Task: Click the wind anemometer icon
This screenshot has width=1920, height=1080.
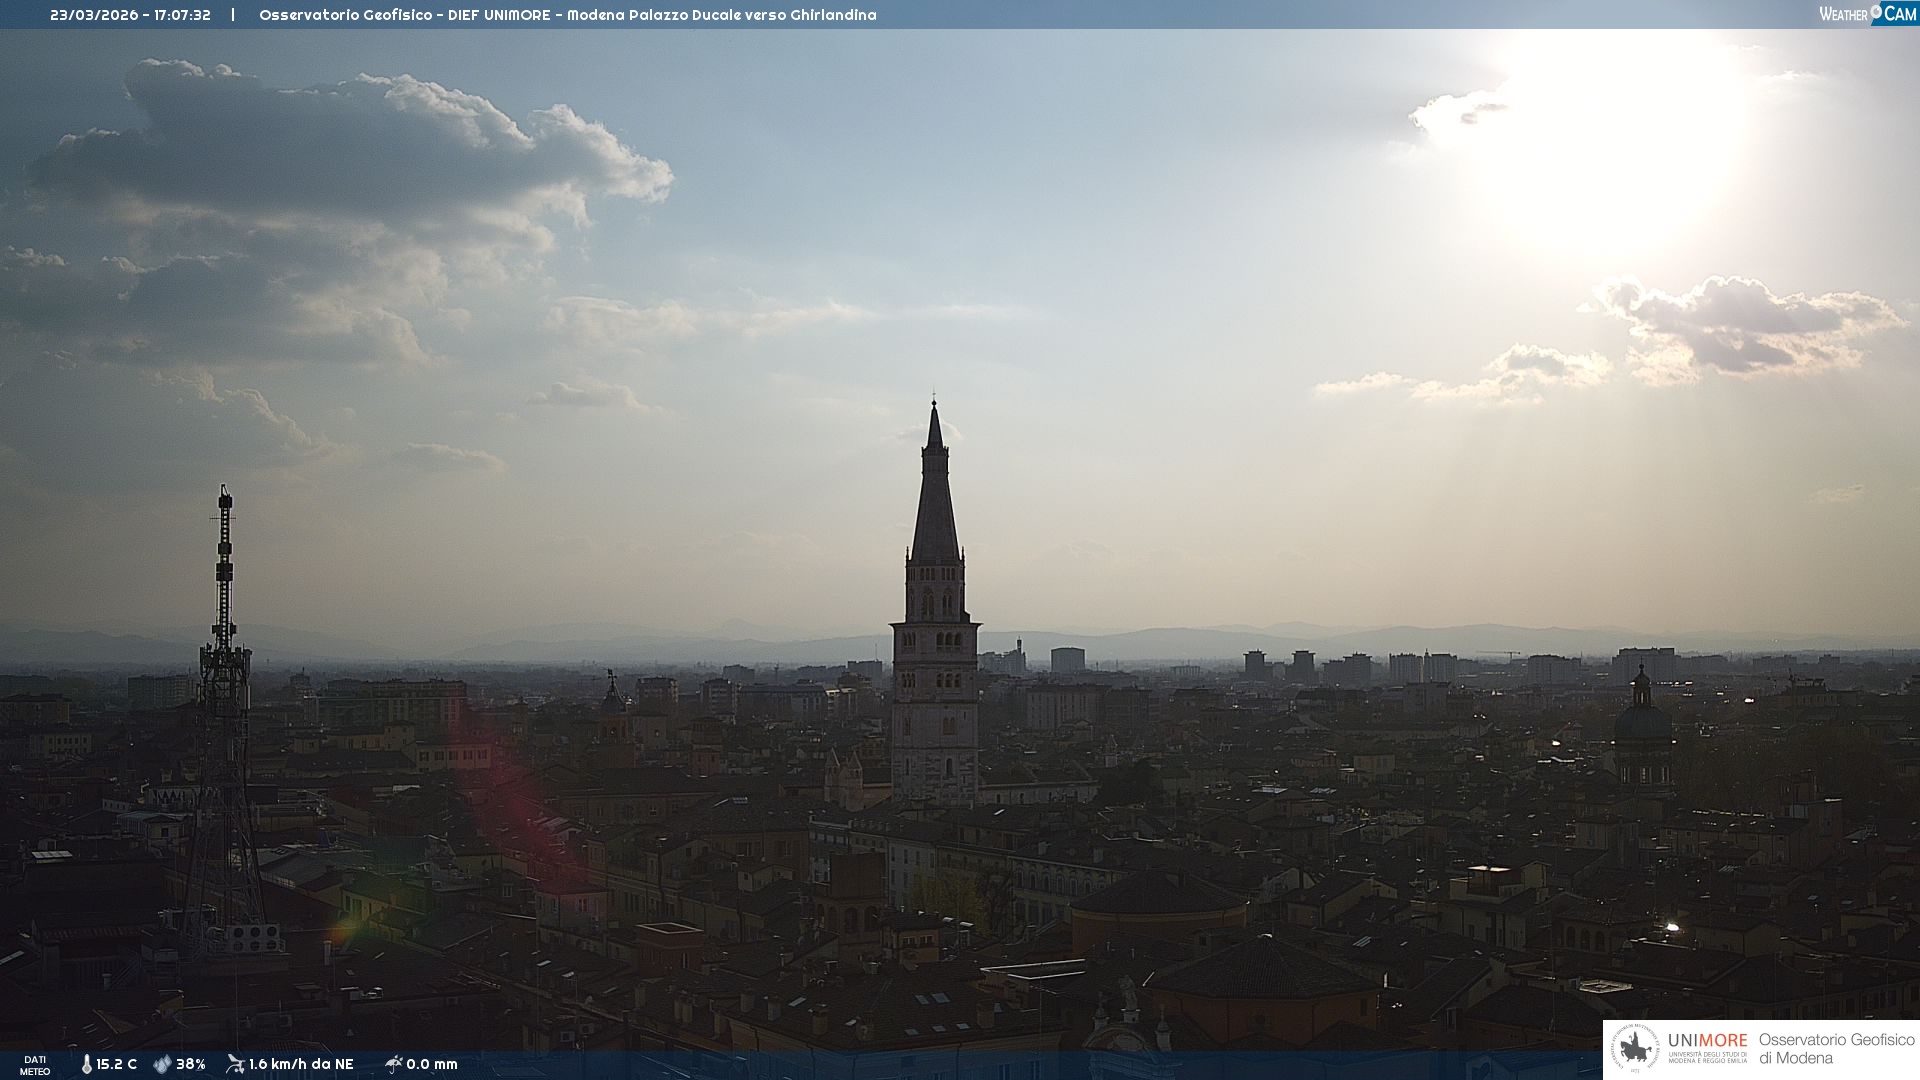Action: pos(235,1064)
